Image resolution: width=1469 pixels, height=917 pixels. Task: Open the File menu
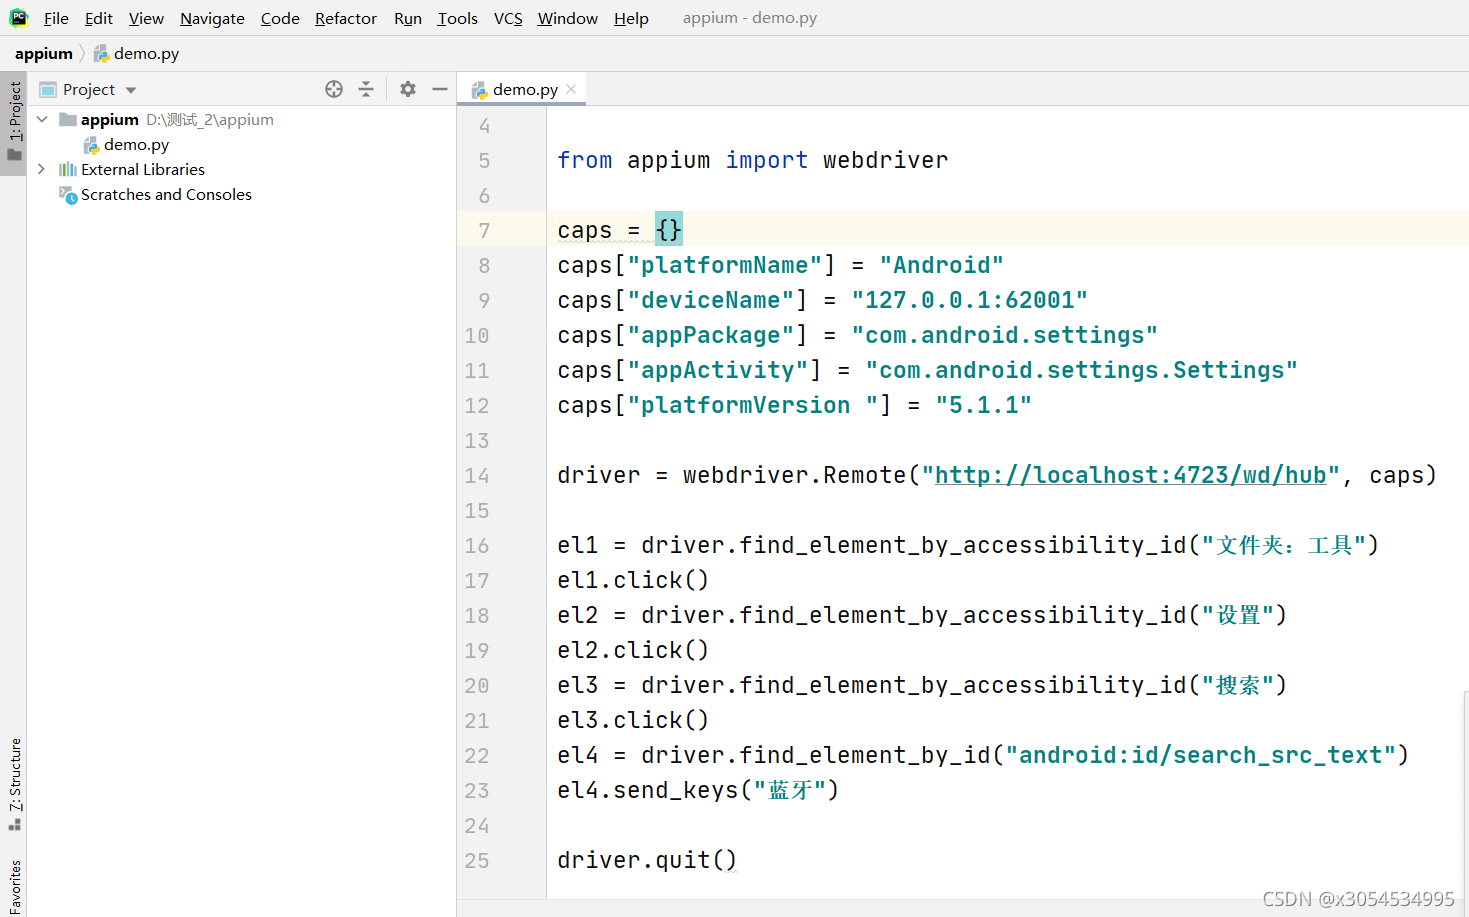tap(56, 18)
